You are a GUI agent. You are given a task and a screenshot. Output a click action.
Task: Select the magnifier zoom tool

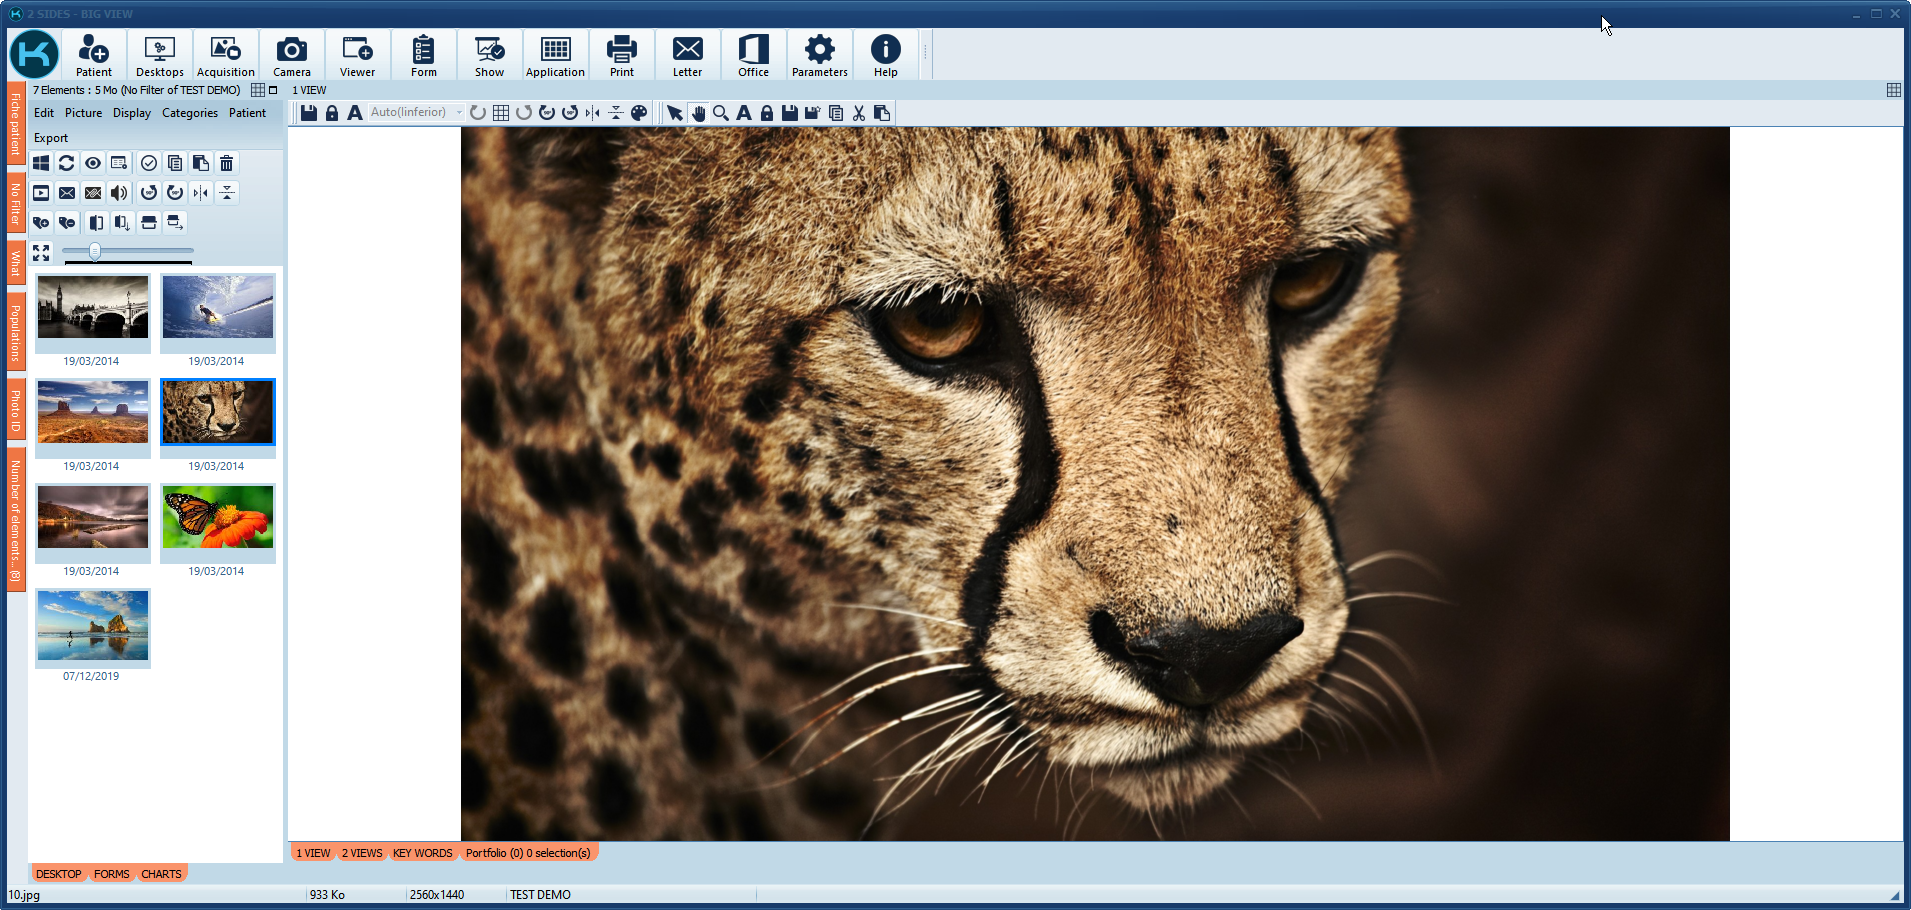[x=720, y=113]
